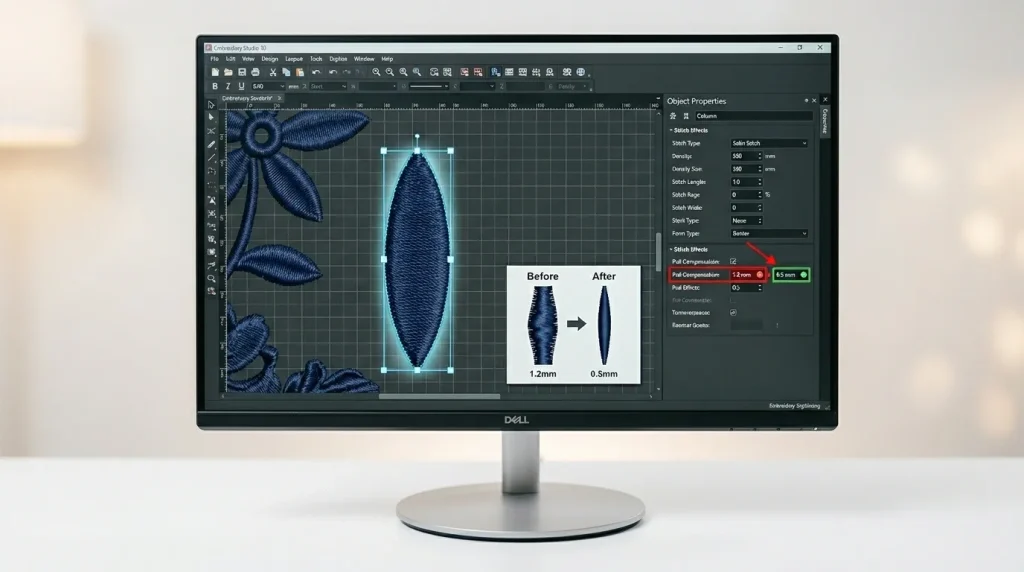
Task: Open the Tools menu
Action: click(316, 59)
